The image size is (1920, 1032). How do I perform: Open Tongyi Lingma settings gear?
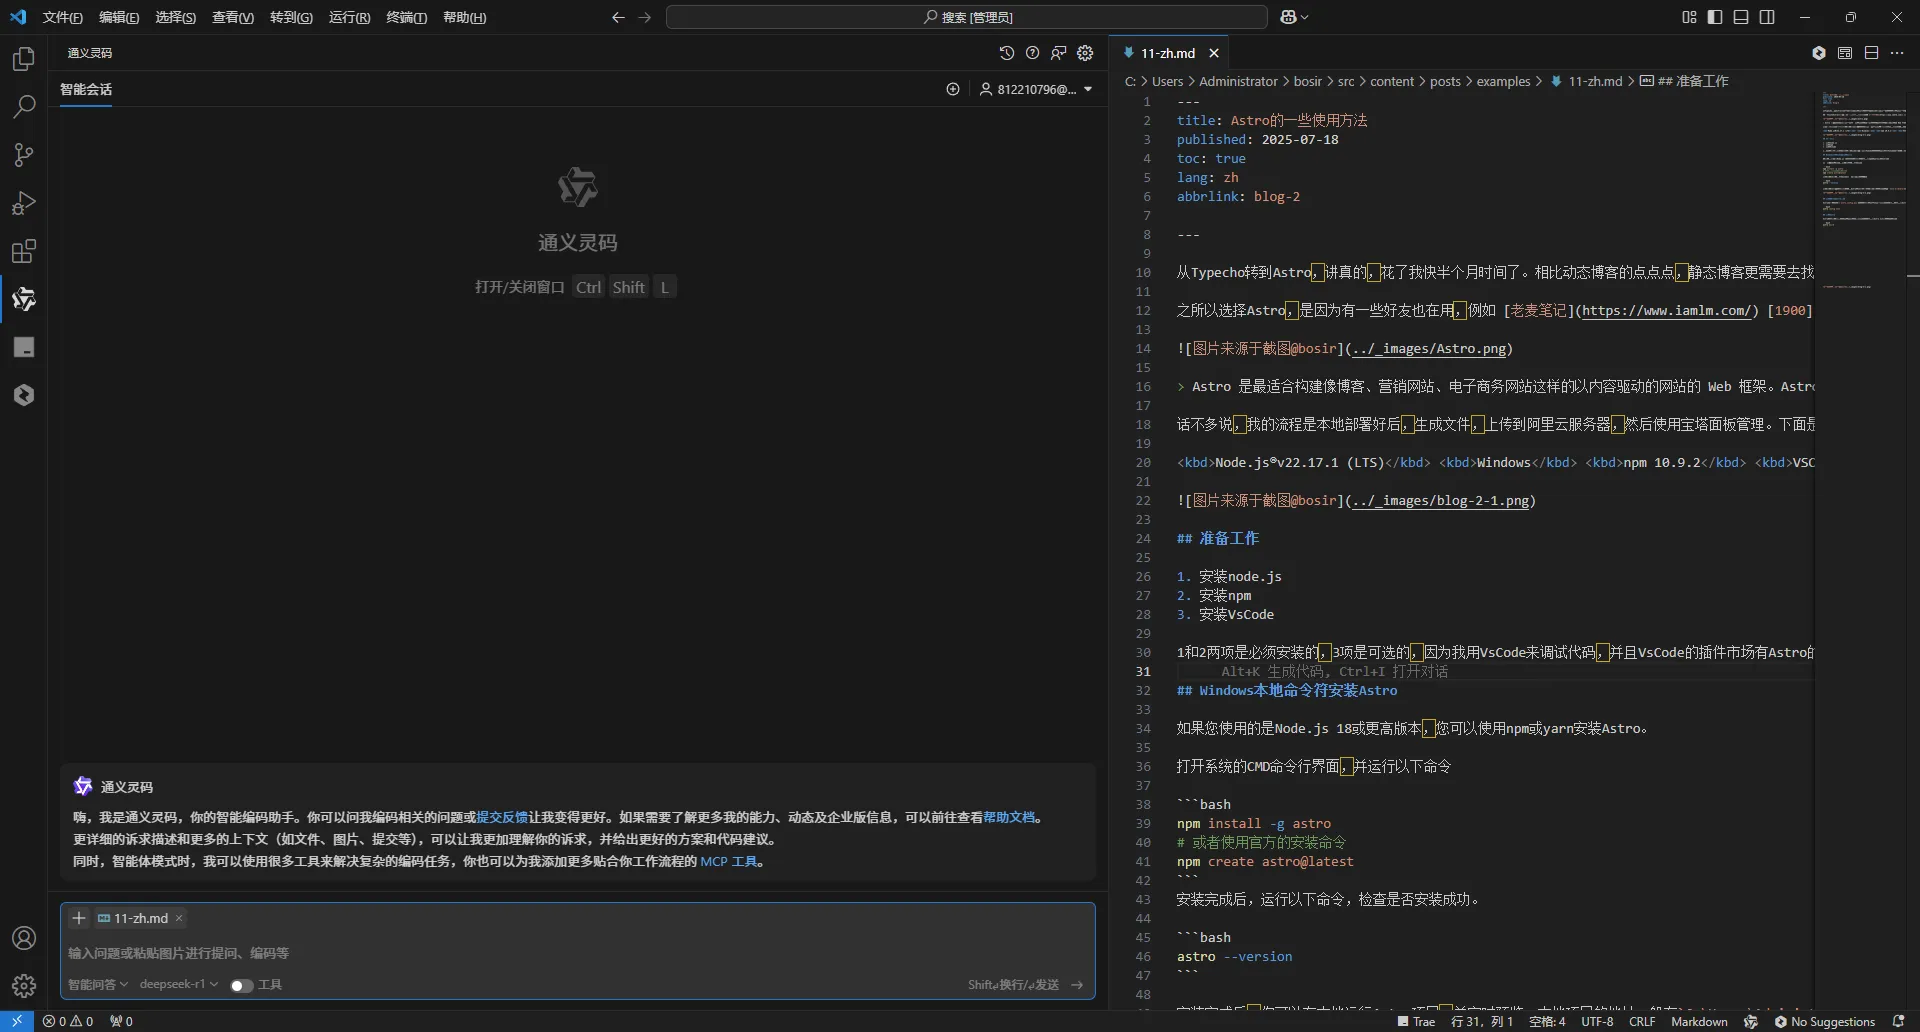1085,53
